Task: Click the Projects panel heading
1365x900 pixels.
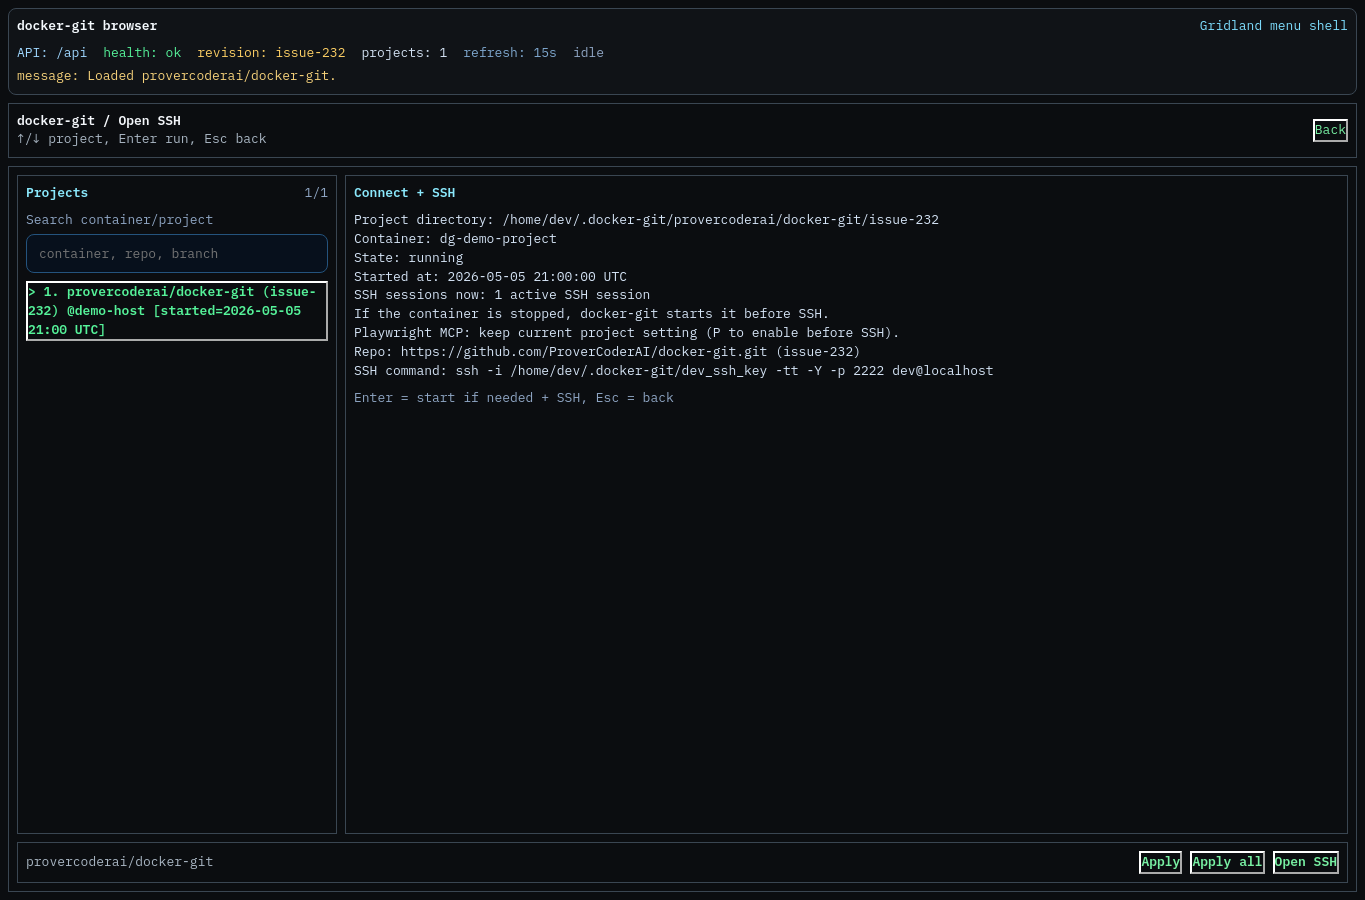Action: [57, 193]
